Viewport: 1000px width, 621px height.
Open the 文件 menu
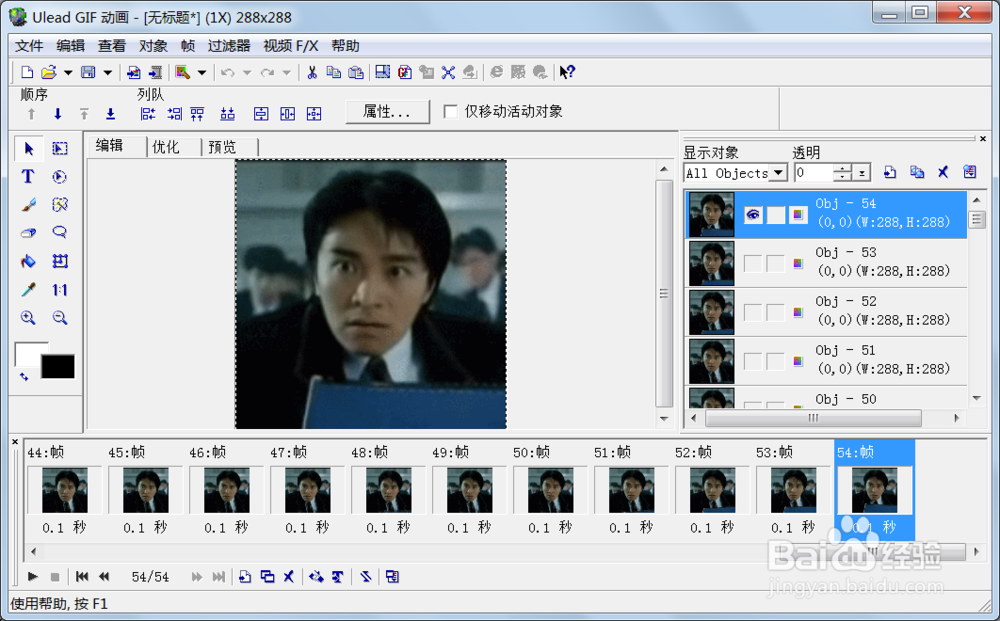click(x=29, y=46)
